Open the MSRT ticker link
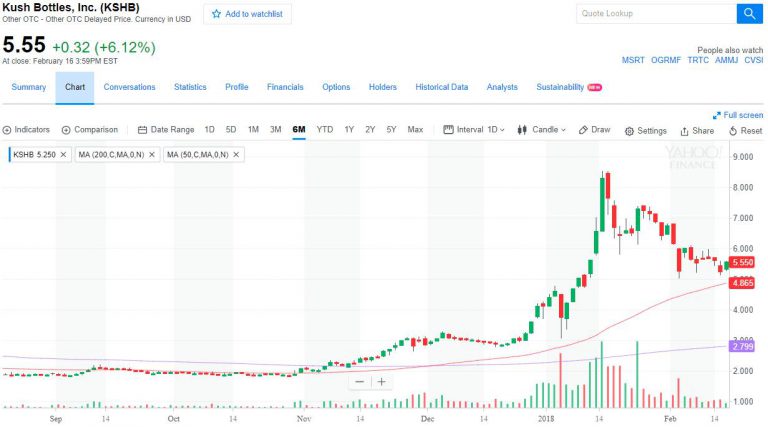This screenshot has height=427, width=768. pos(633,60)
